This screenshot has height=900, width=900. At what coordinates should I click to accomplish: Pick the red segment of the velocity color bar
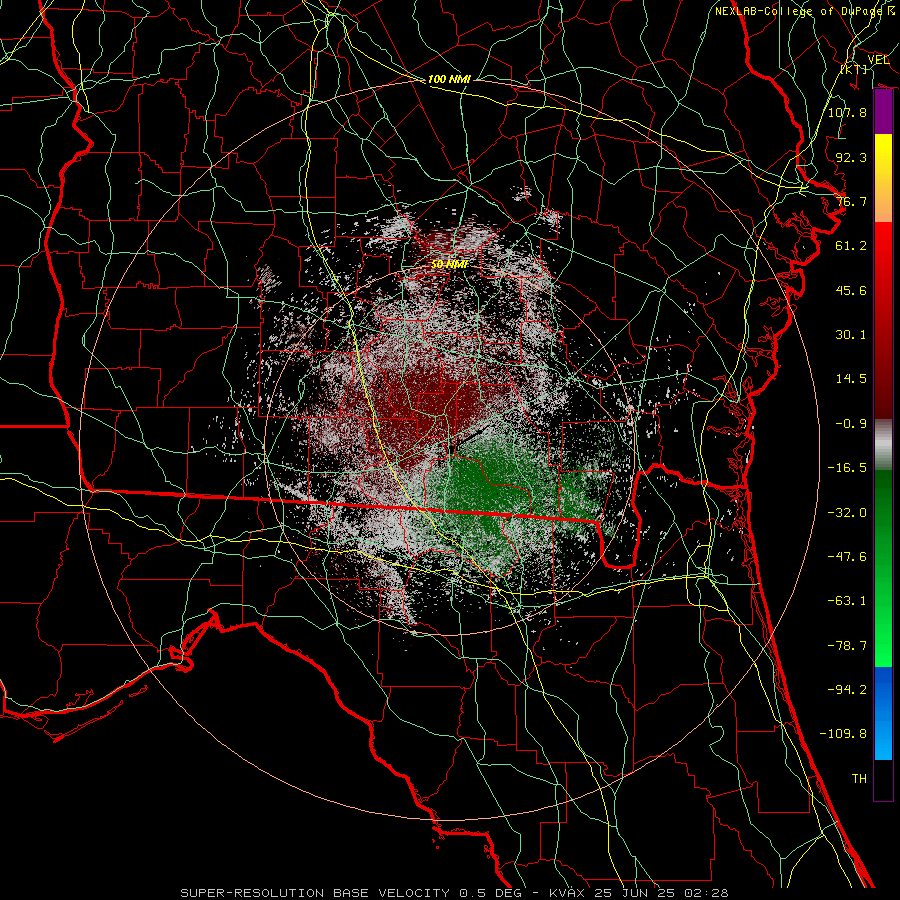pos(883,320)
